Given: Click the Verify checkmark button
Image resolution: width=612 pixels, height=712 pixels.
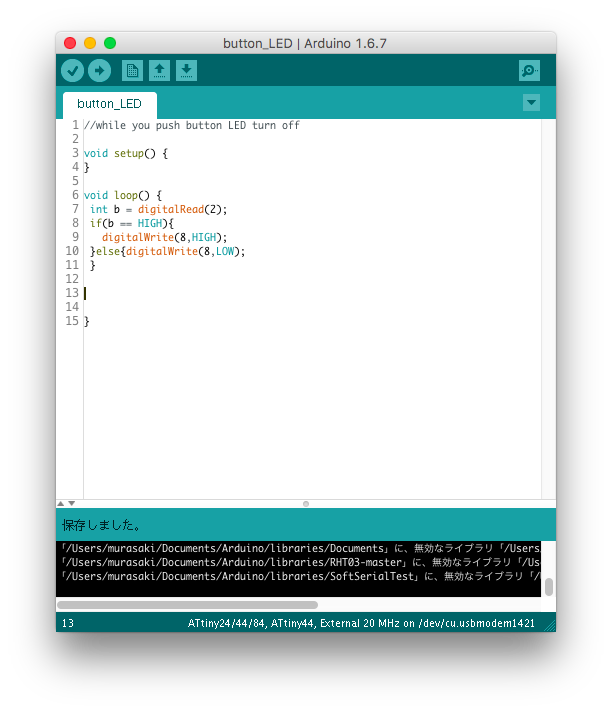Looking at the screenshot, I should coord(72,71).
